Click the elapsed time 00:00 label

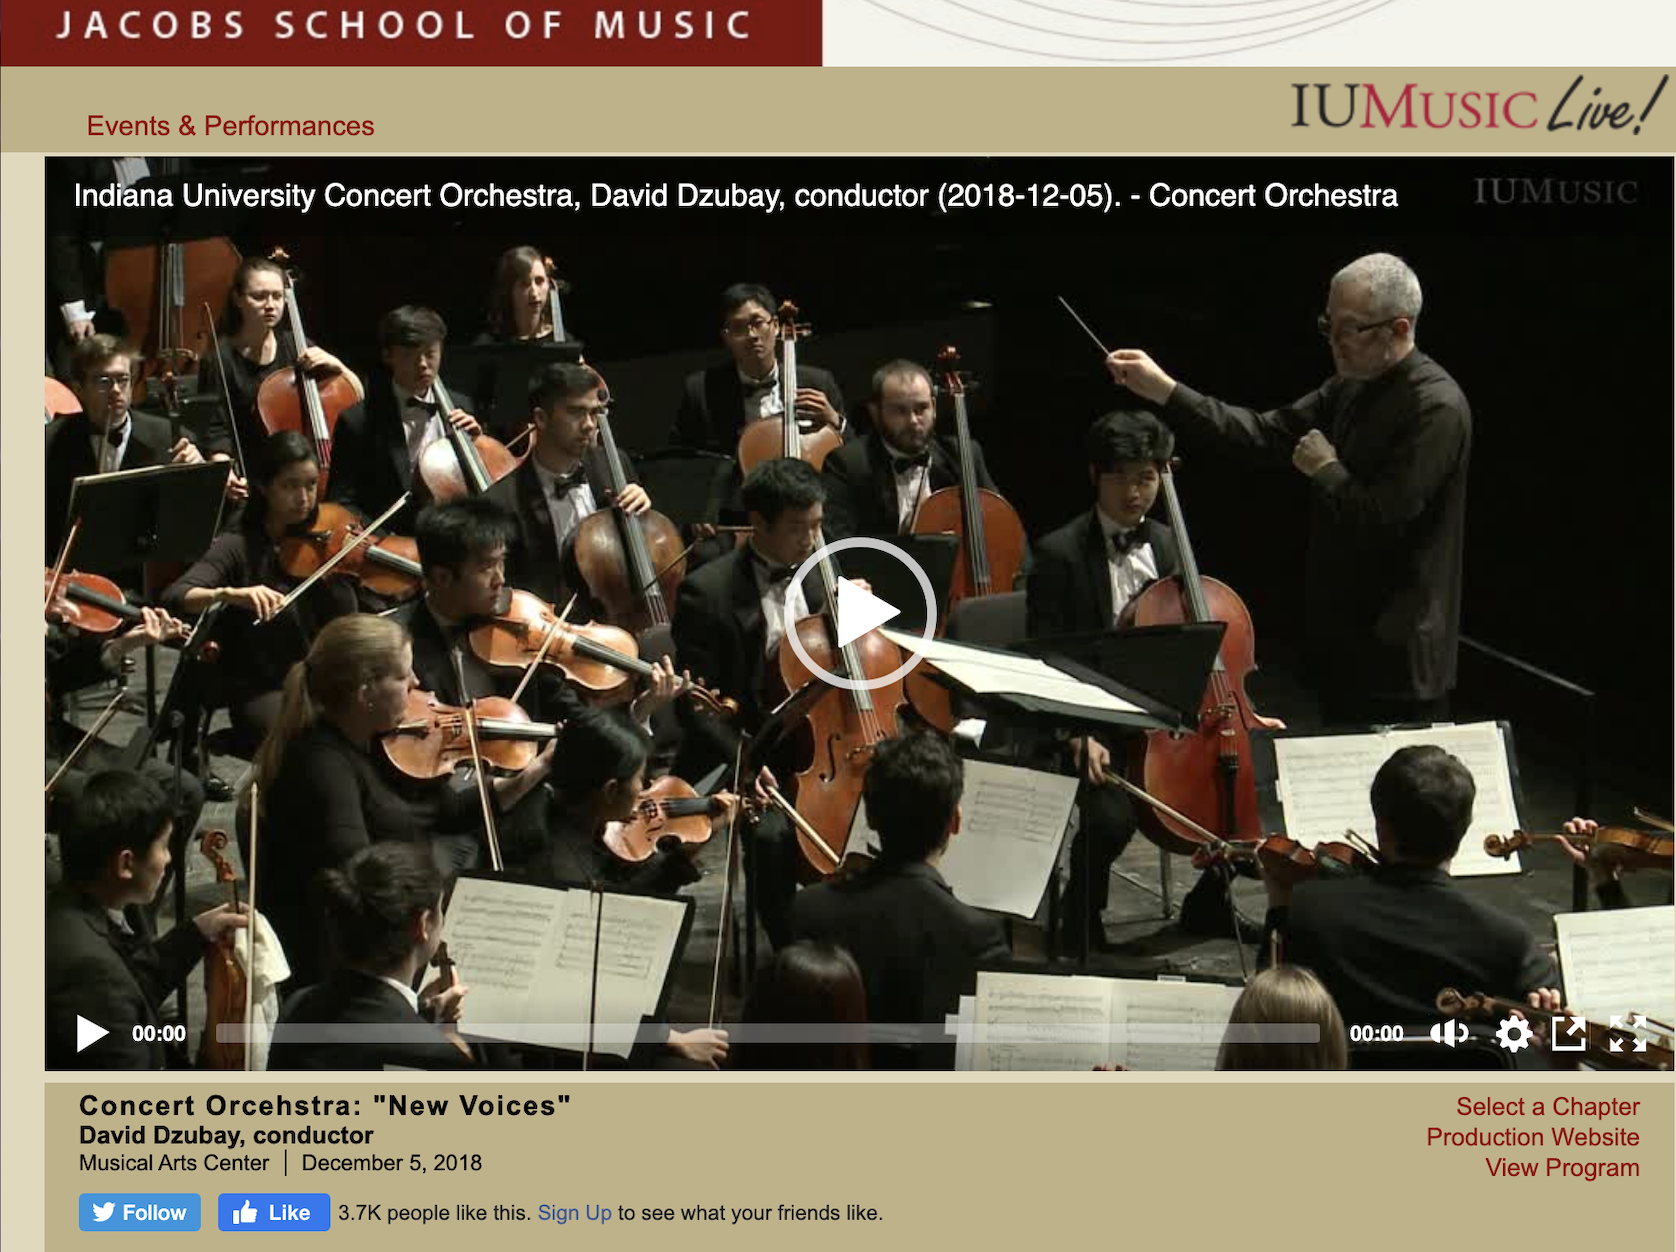159,1034
